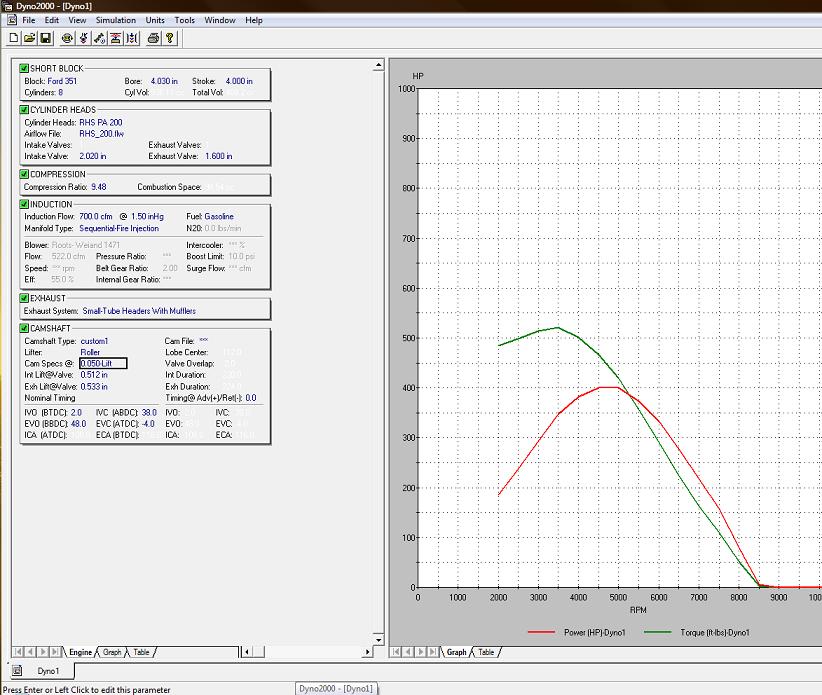Go to previous tab in left pane navigator

[30, 652]
